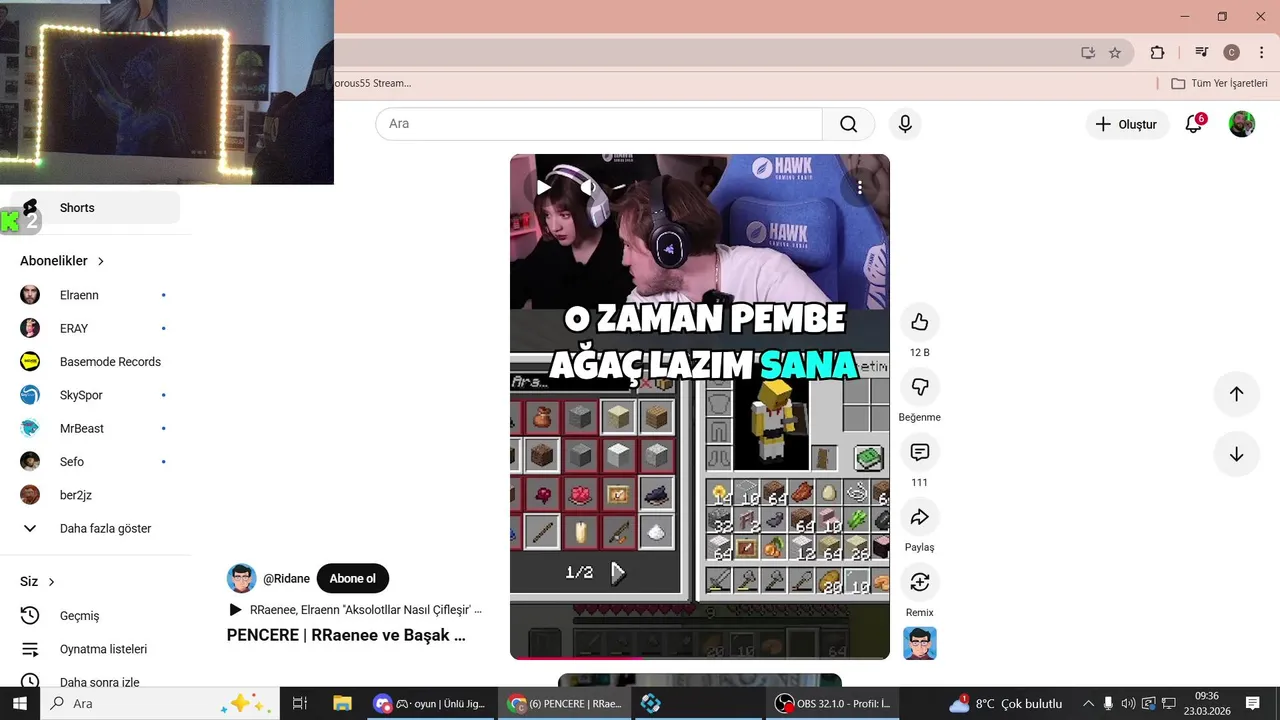Click the install app icon in address bar

click(1088, 53)
